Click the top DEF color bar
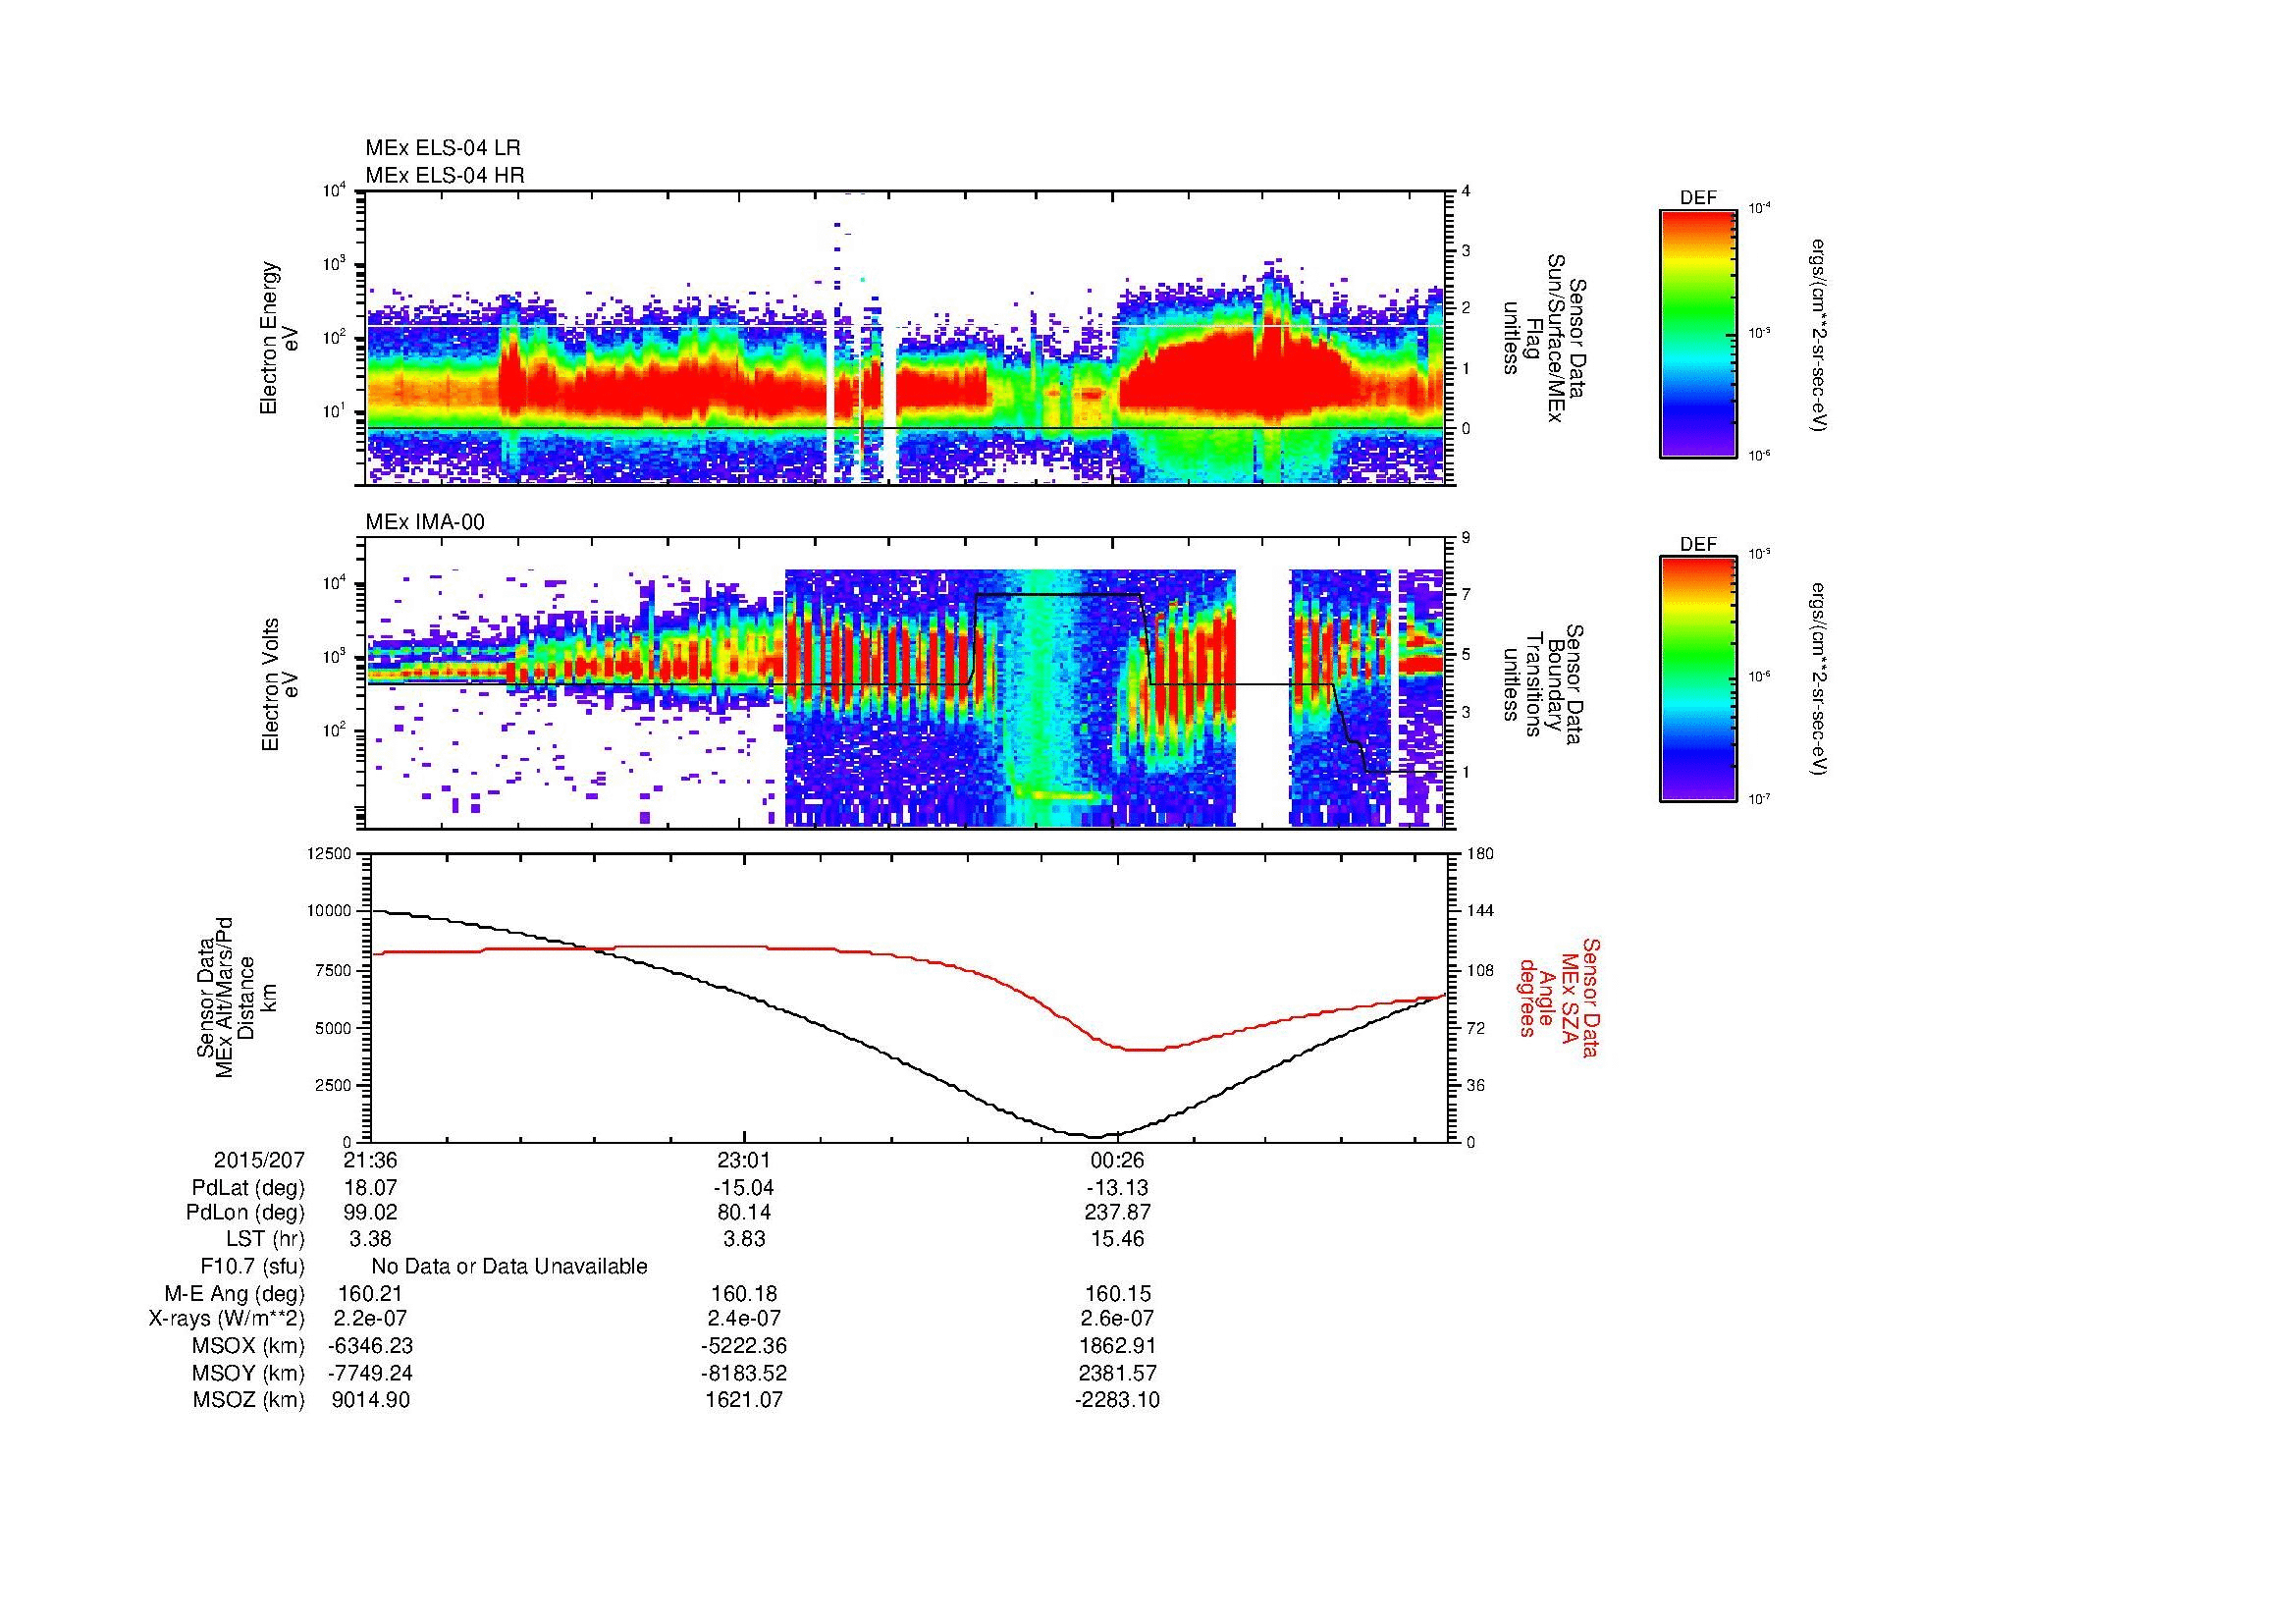Image resolution: width=2296 pixels, height=1623 pixels. pyautogui.click(x=1698, y=333)
